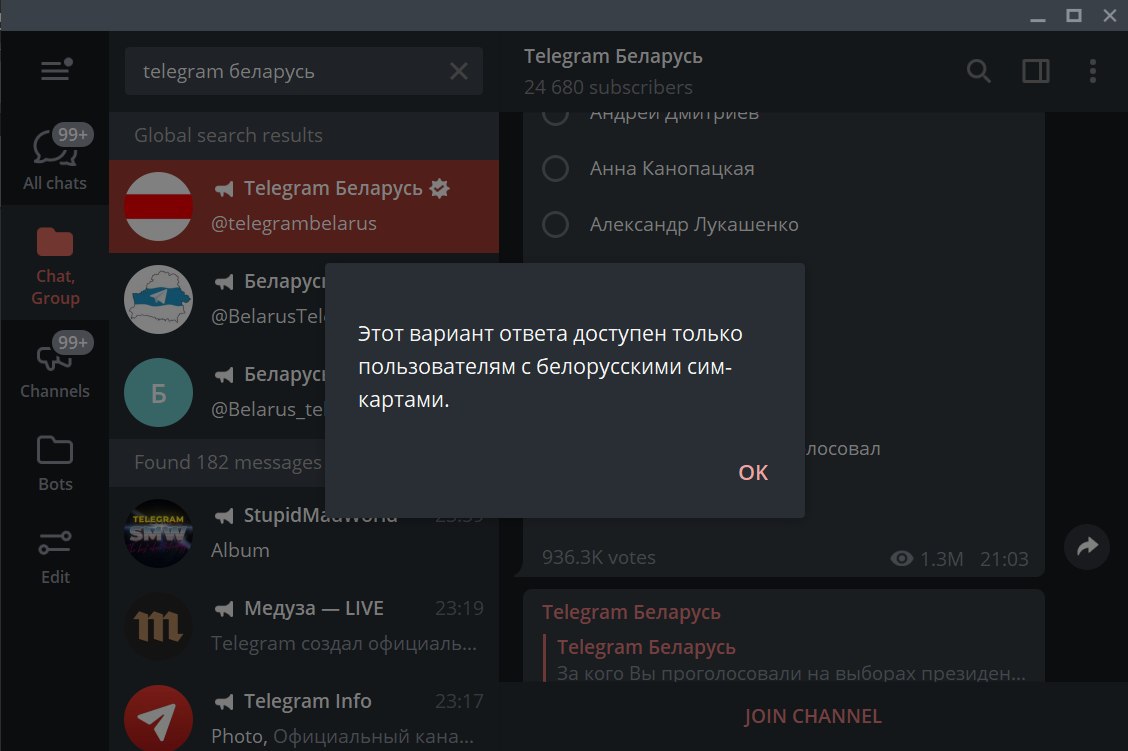
Task: Click the 21:03 poll timestamp
Action: pyautogui.click(x=1004, y=559)
